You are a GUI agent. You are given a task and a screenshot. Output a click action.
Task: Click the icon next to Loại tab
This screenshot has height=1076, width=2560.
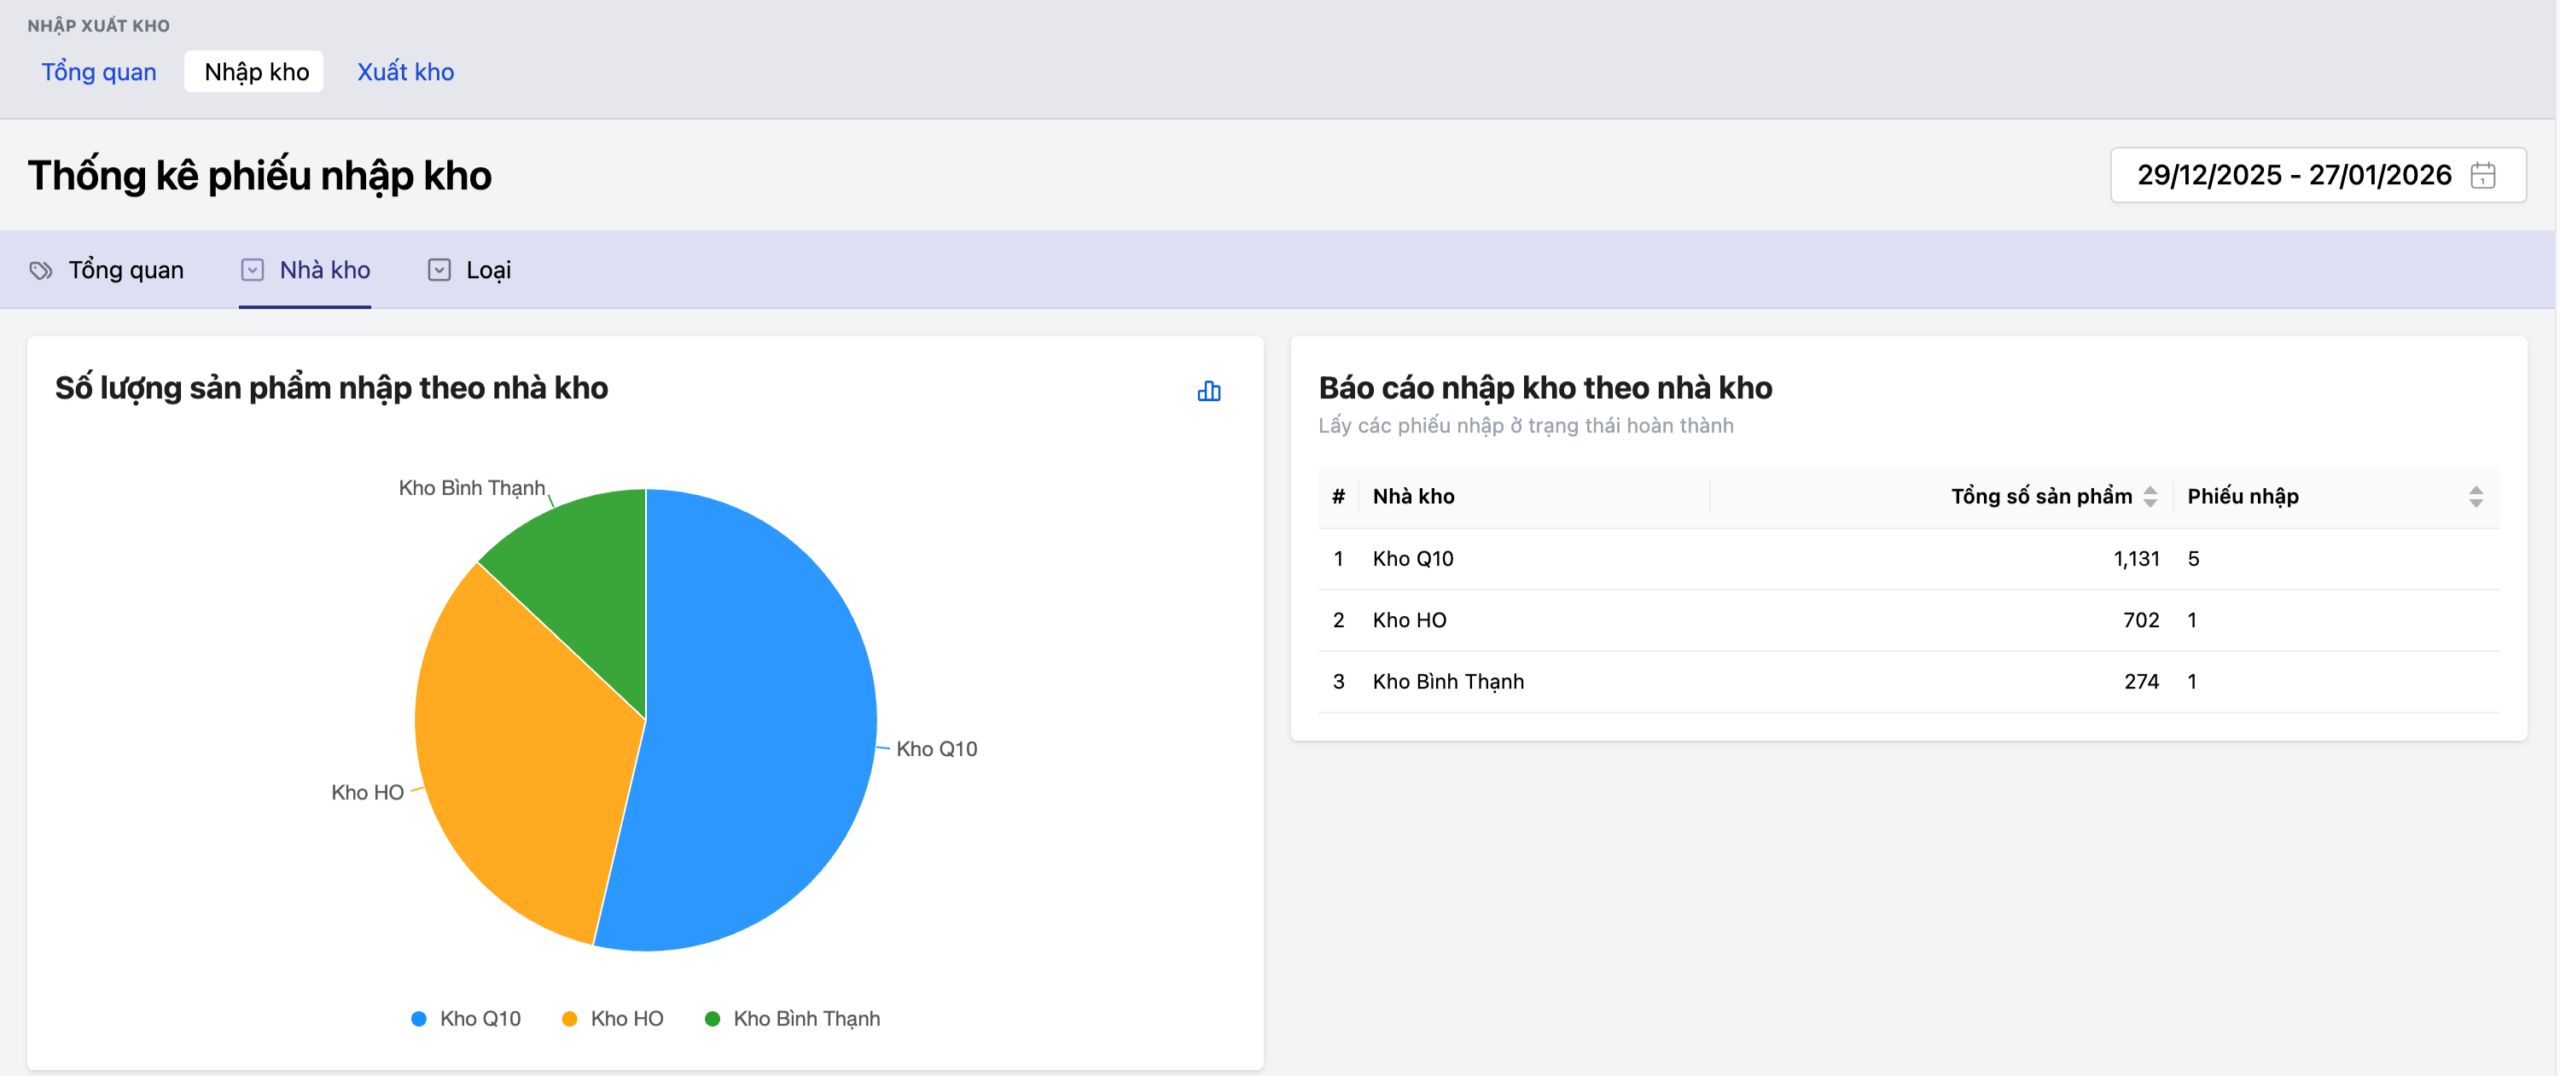[x=439, y=270]
